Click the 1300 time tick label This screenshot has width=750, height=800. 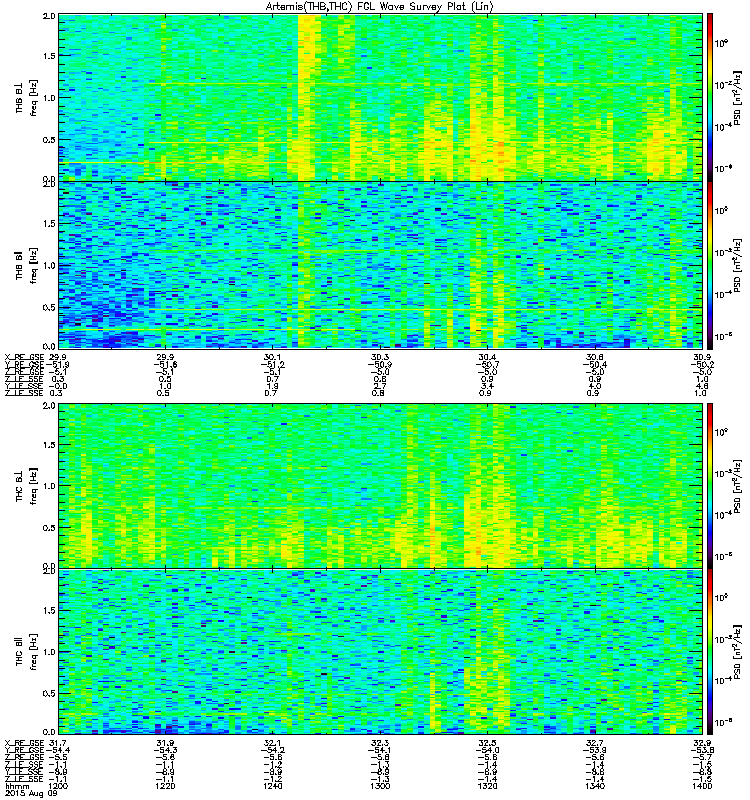click(x=380, y=786)
